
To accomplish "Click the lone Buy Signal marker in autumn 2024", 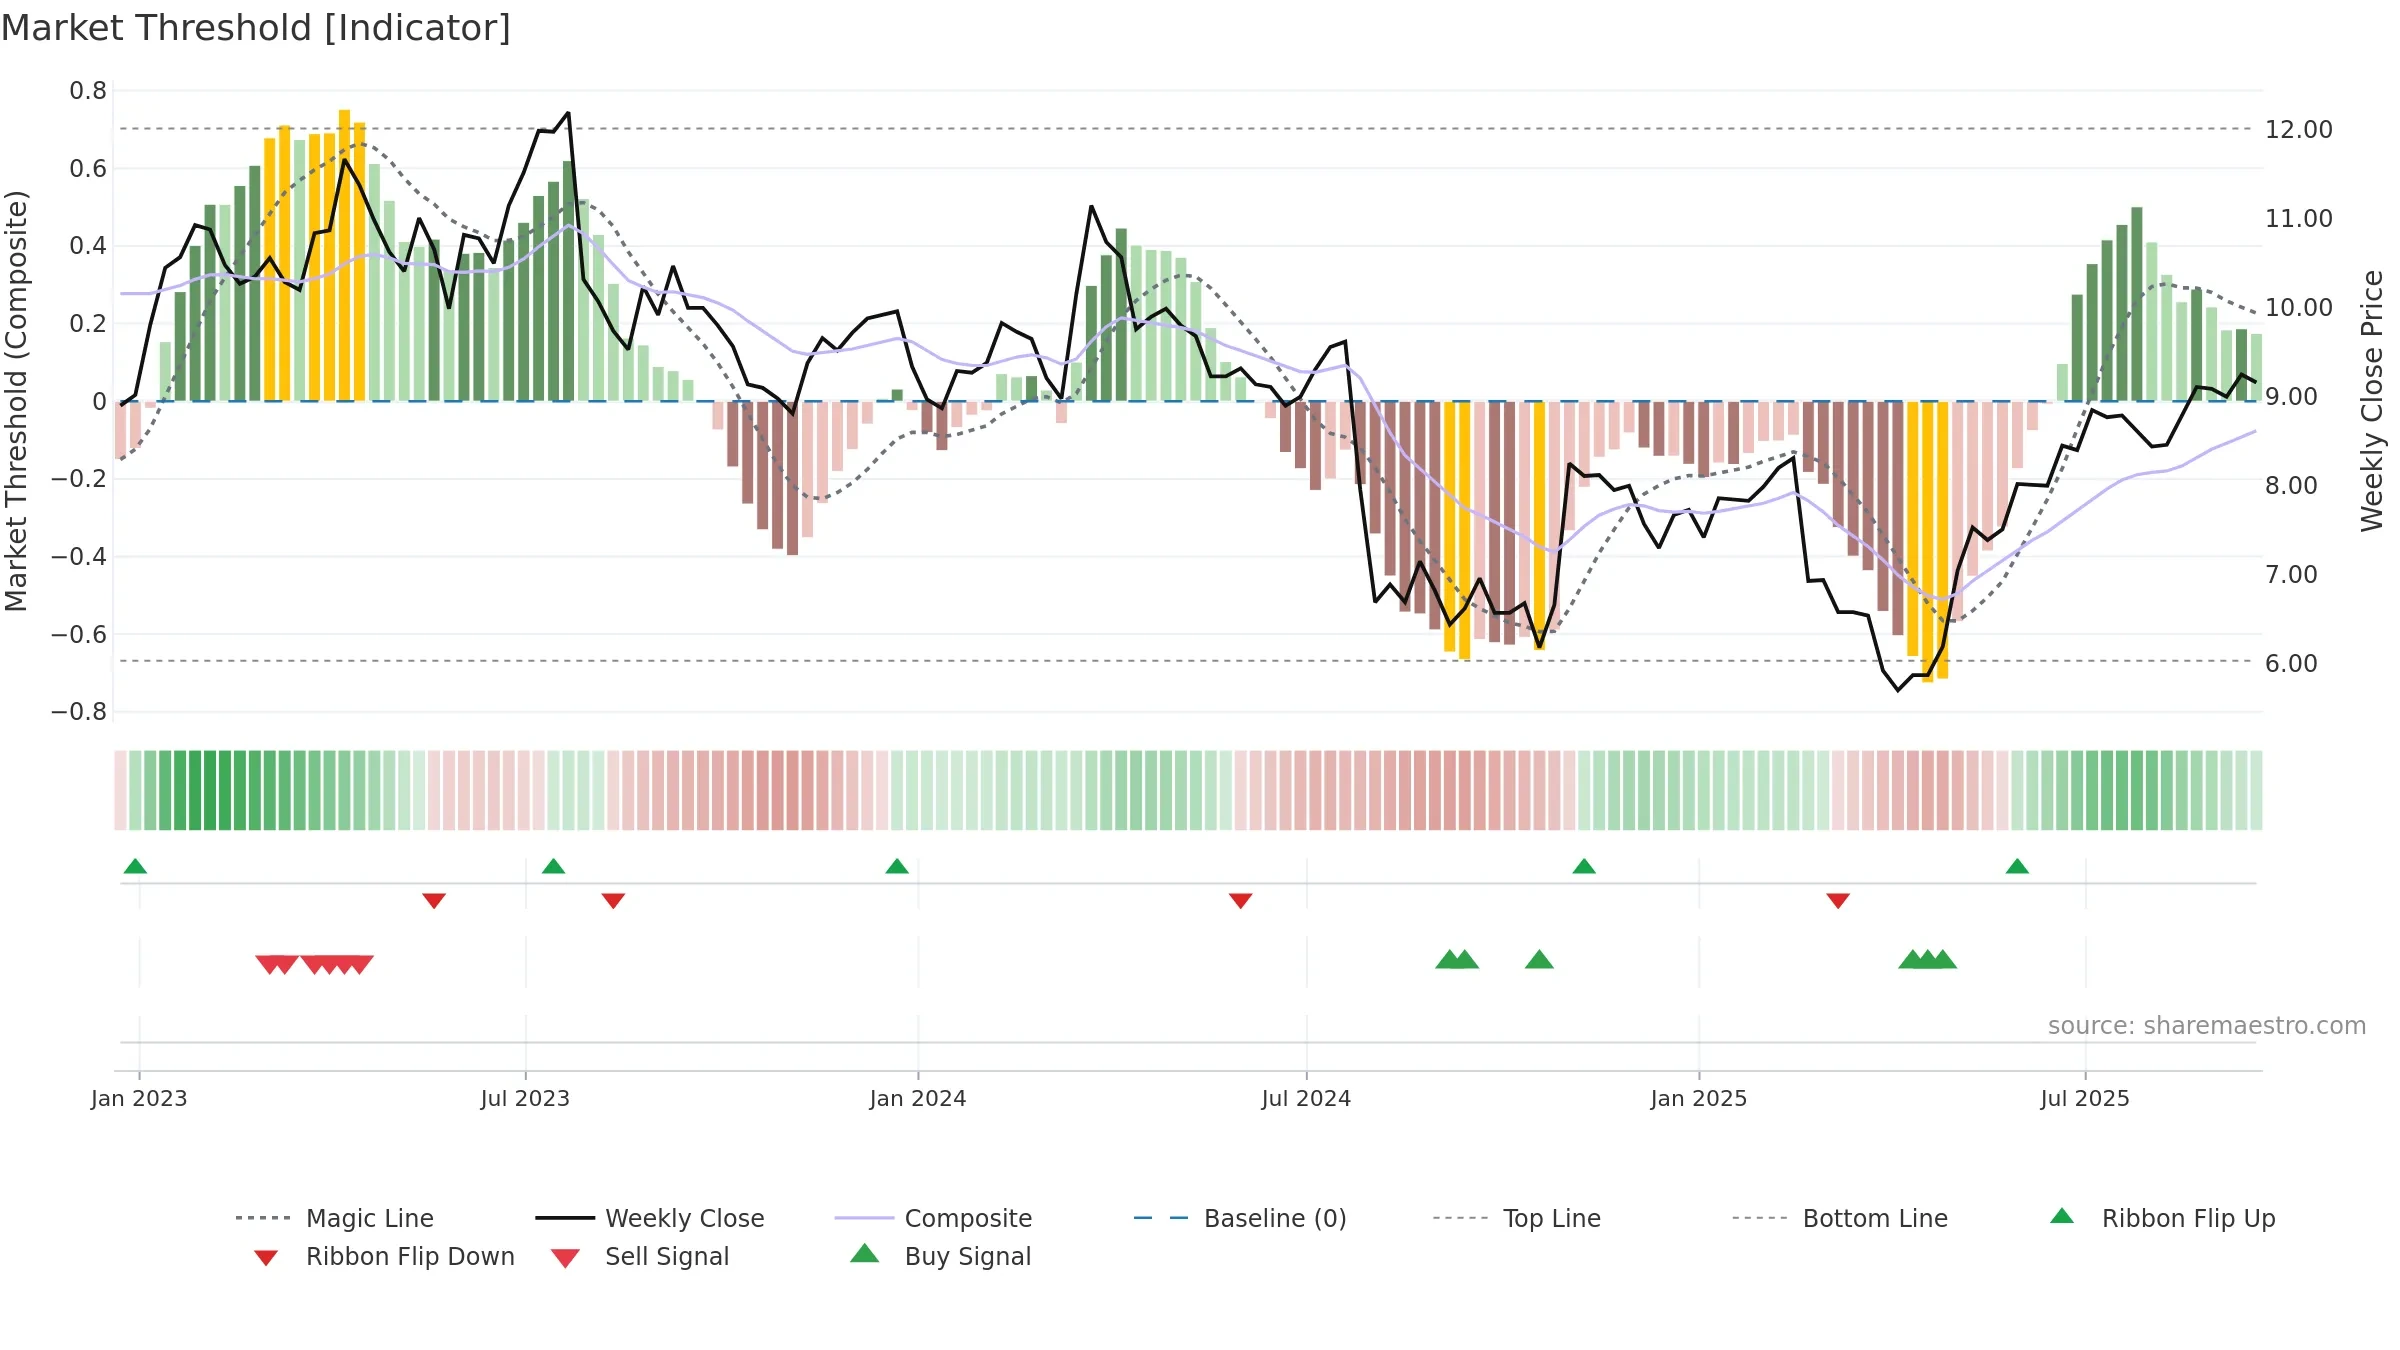I will click(1539, 960).
